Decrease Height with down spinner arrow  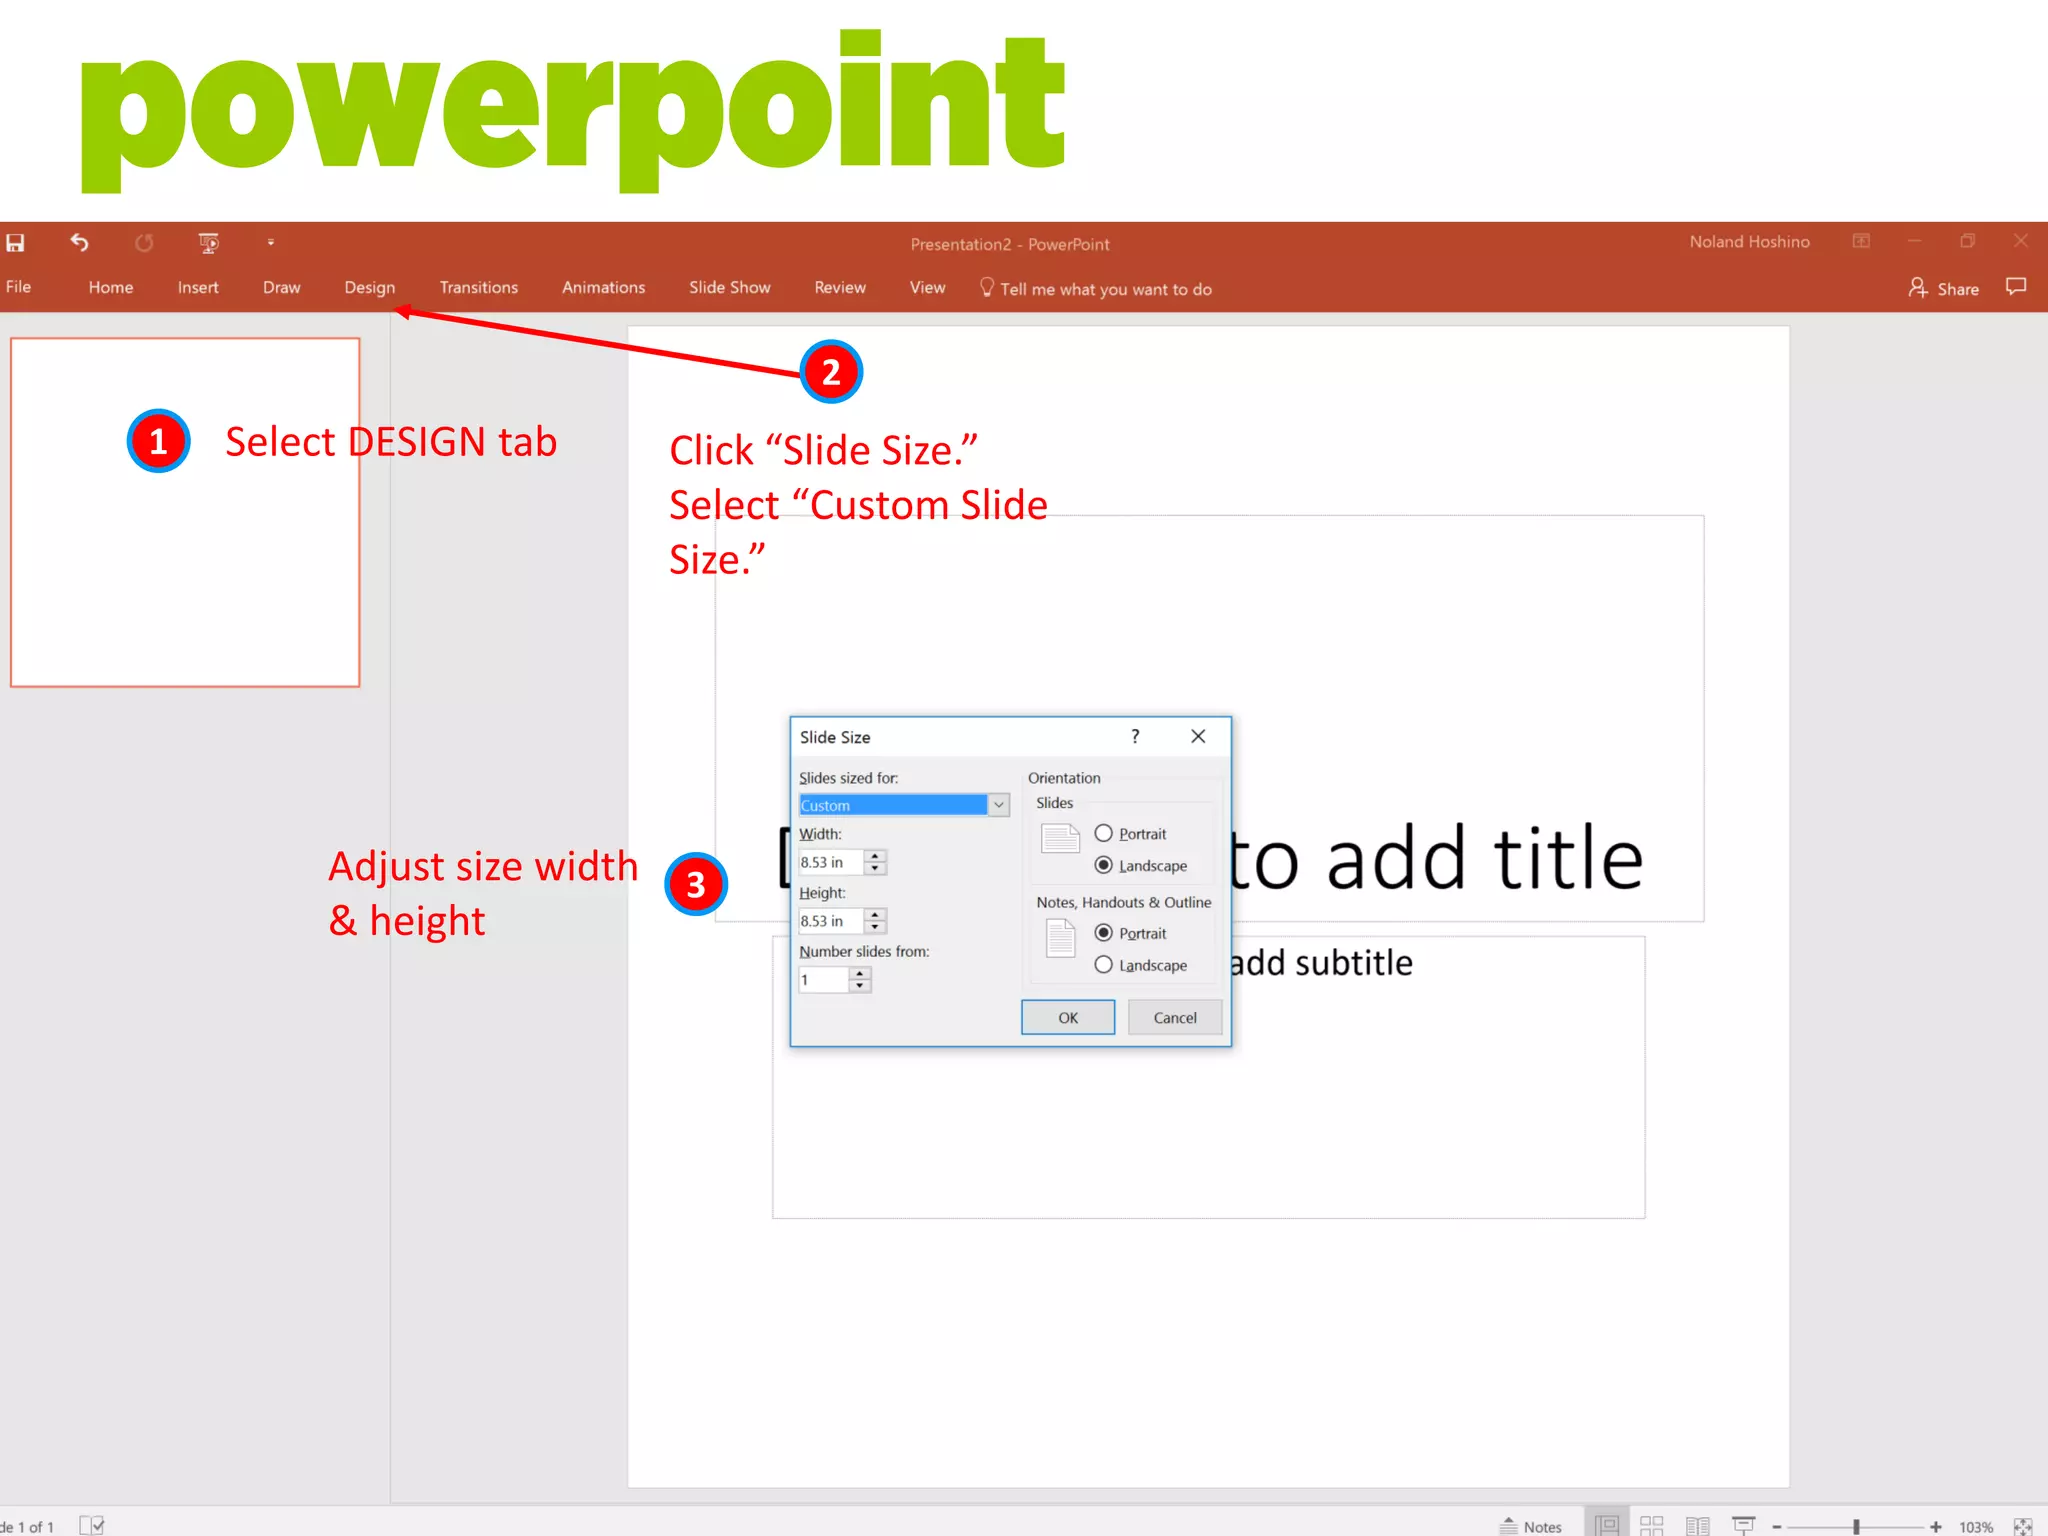[x=875, y=927]
